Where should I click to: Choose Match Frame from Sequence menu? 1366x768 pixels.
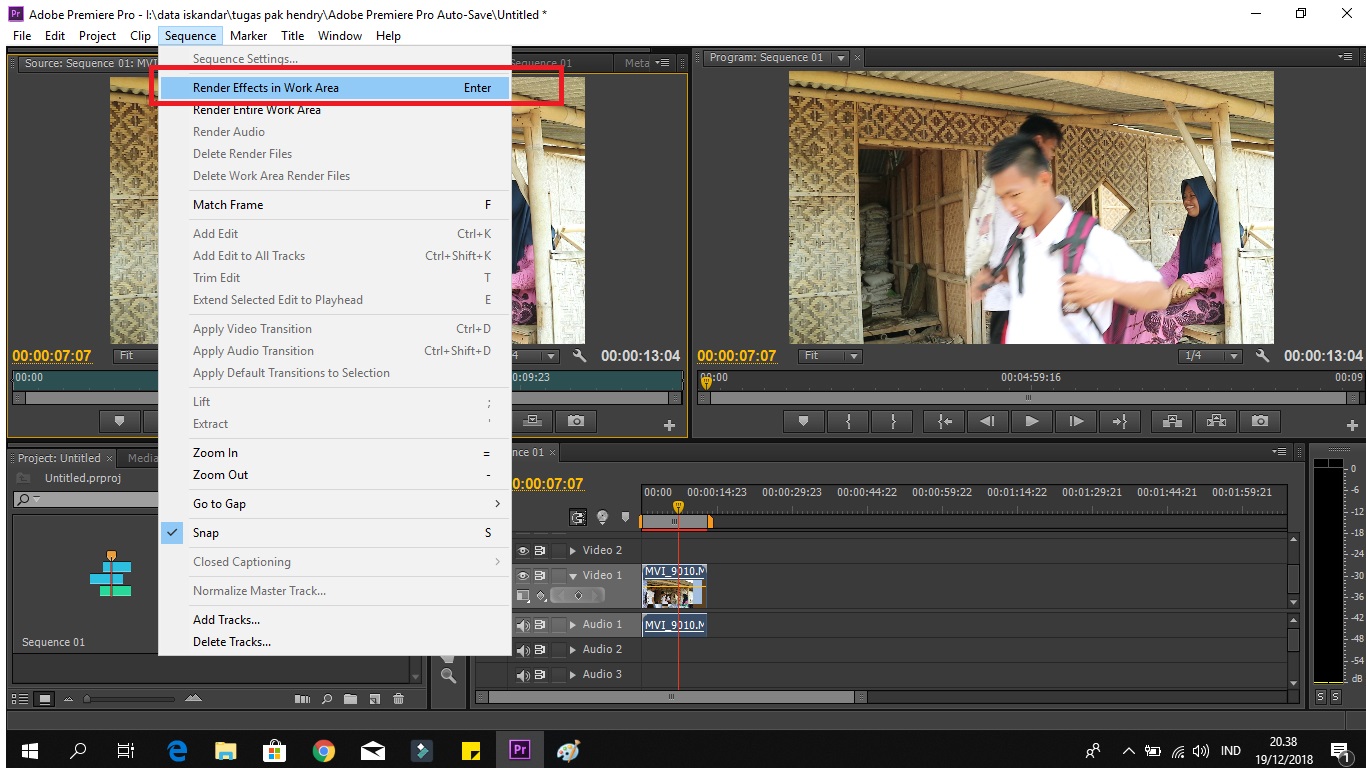(x=334, y=205)
